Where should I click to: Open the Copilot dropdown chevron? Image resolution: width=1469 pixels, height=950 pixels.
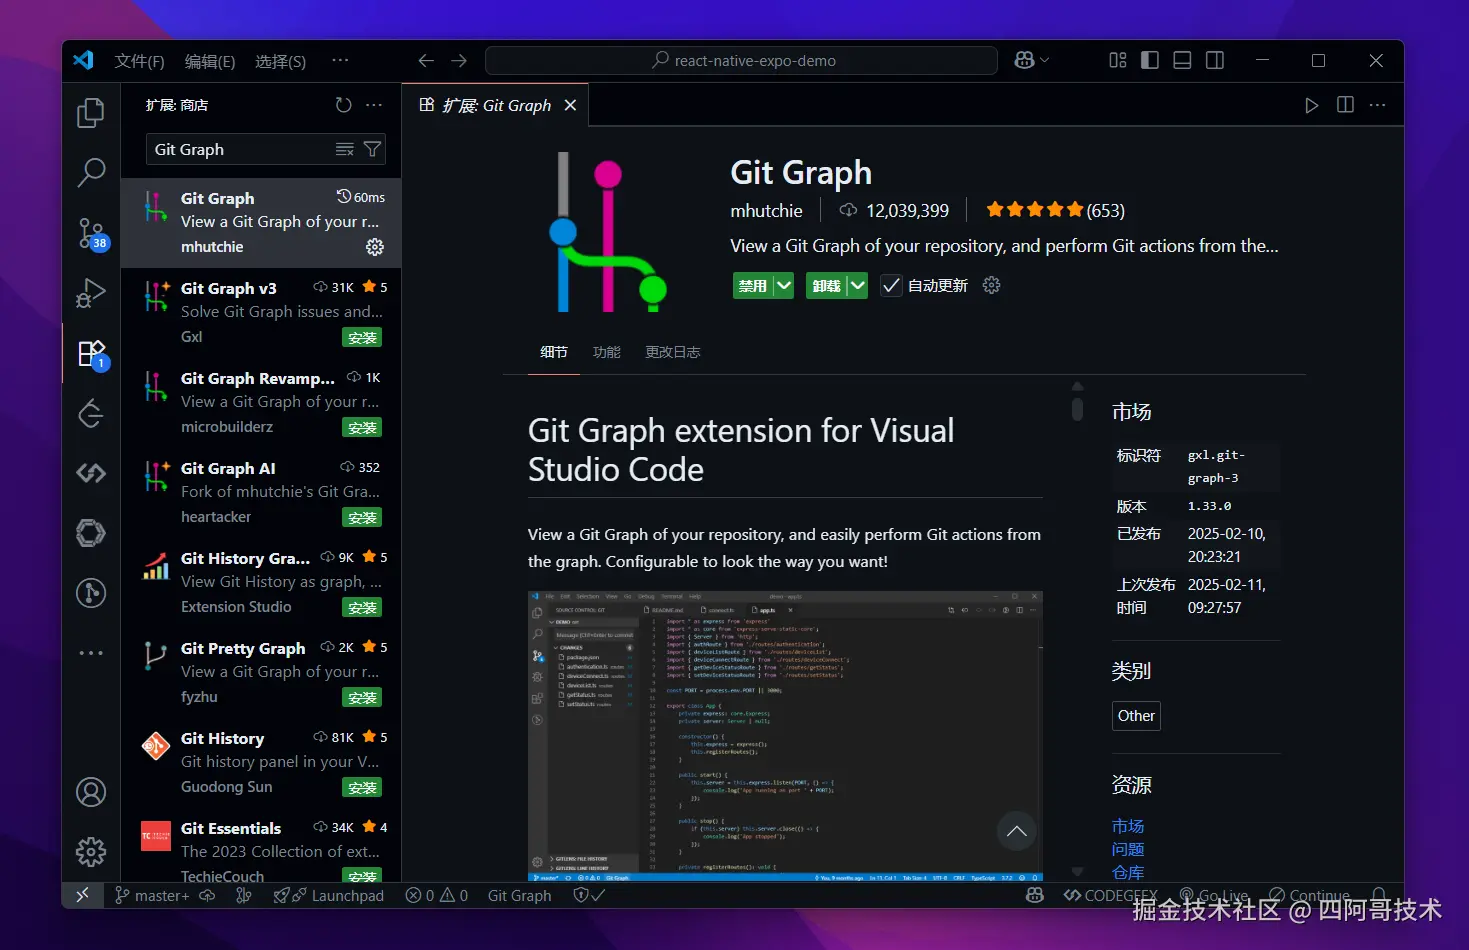tap(1045, 61)
